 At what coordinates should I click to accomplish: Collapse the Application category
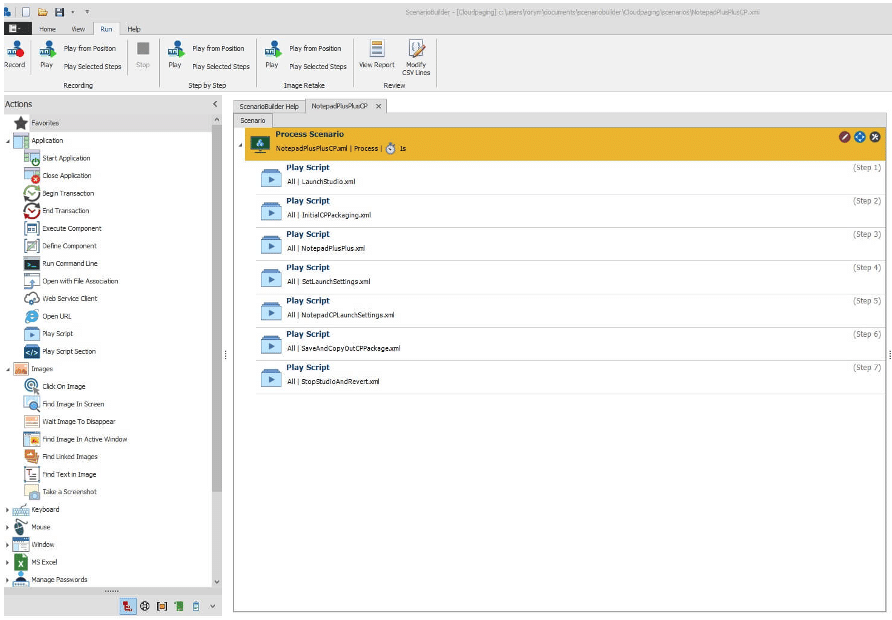[8, 141]
